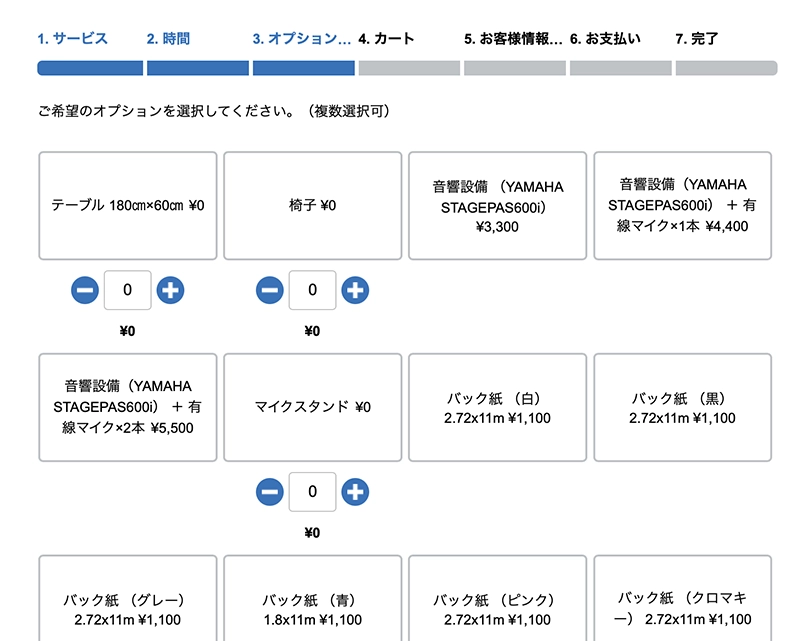Focus the 椅子 quantity input field
The width and height of the screenshot is (800, 641).
pyautogui.click(x=313, y=290)
